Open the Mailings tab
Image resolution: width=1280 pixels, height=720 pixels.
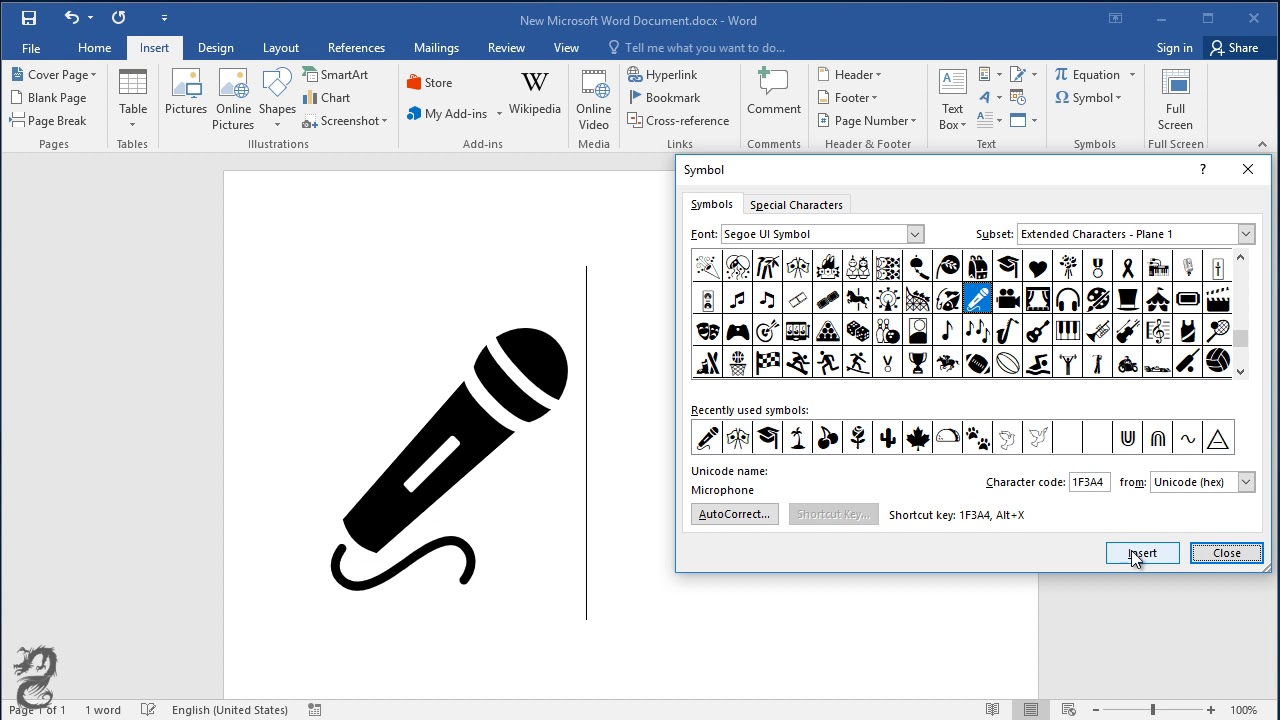[x=436, y=48]
